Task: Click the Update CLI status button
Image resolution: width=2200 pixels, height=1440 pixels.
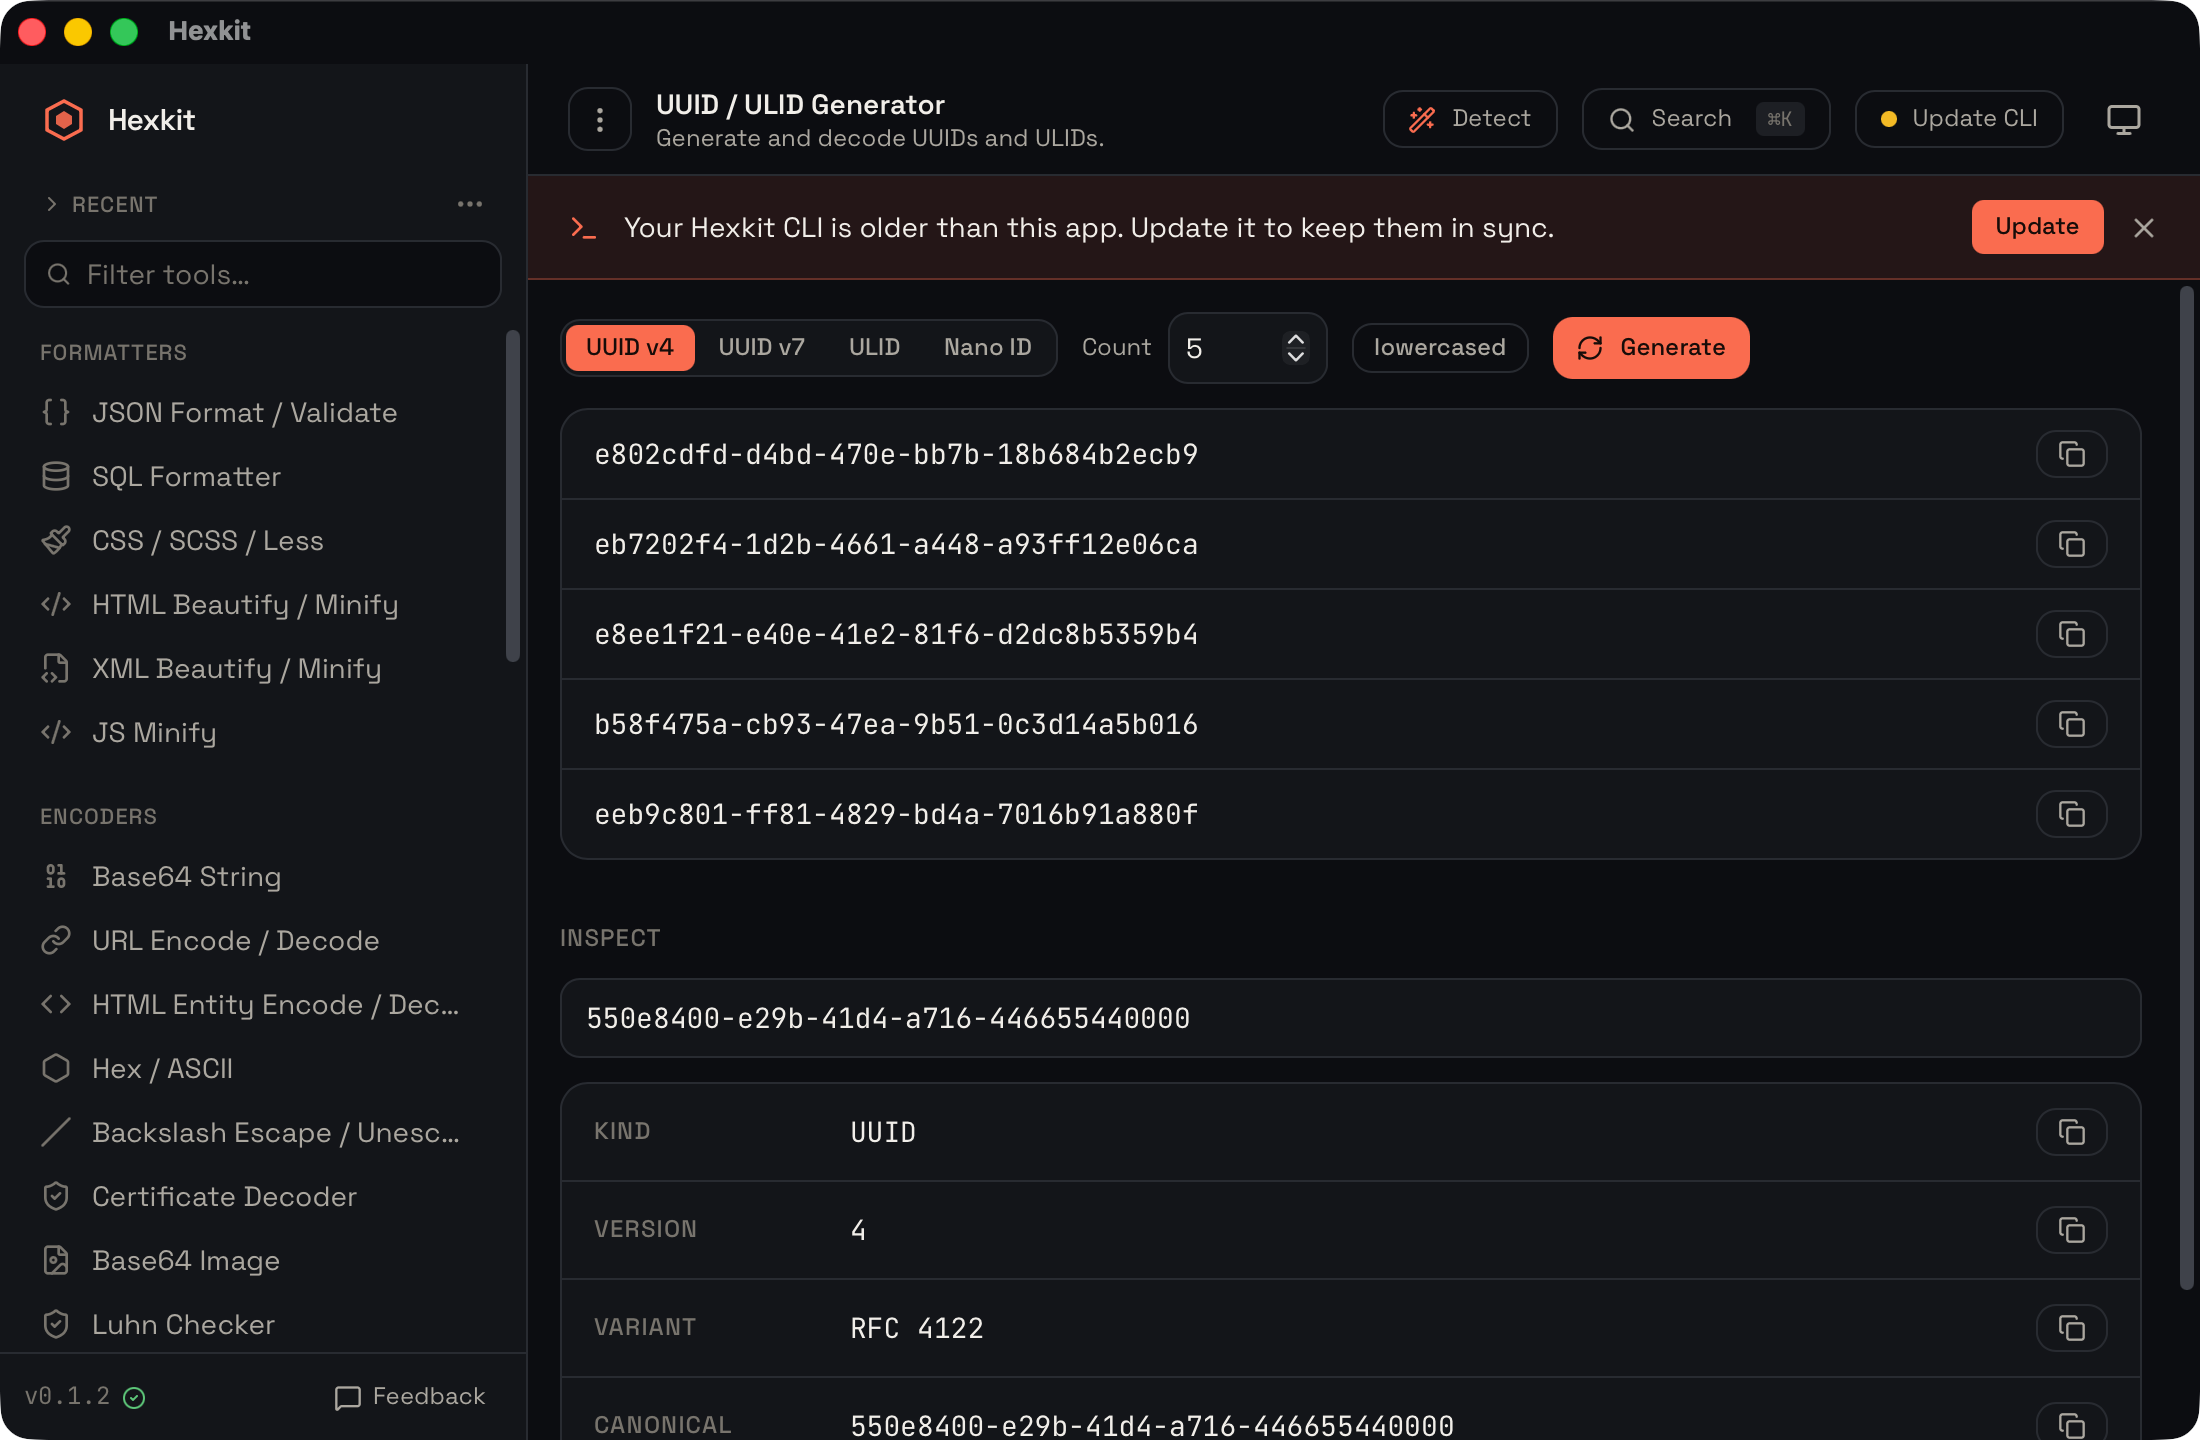Action: point(1959,119)
